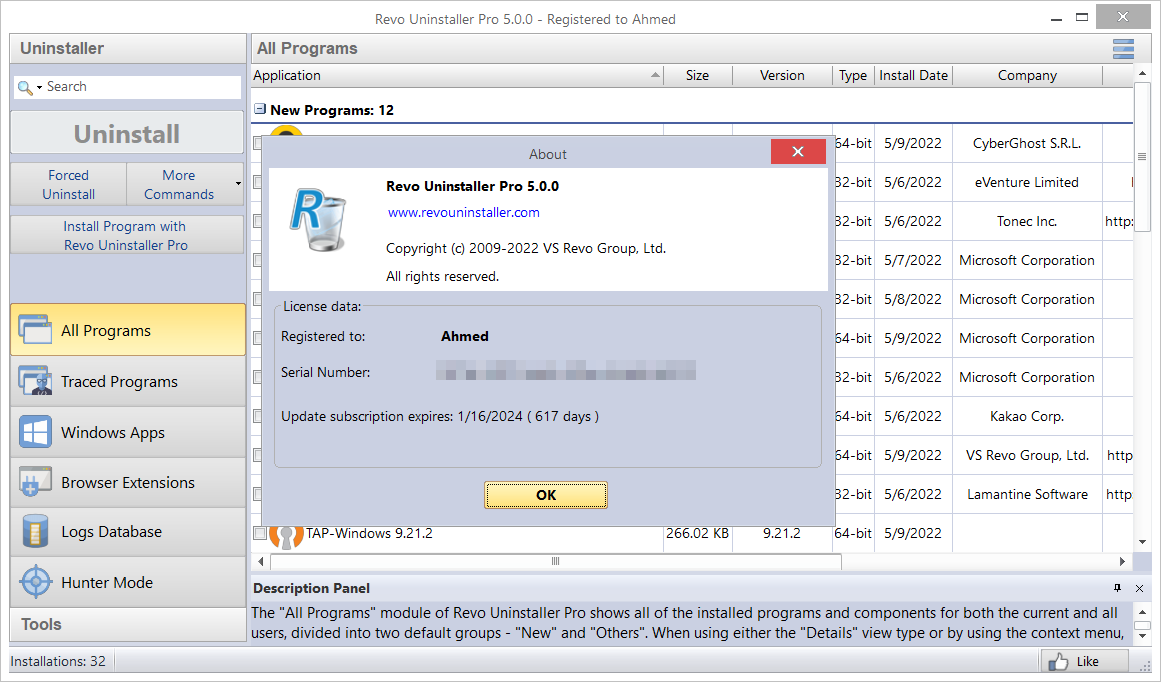Click the Logs Database cylinder icon

coord(35,532)
